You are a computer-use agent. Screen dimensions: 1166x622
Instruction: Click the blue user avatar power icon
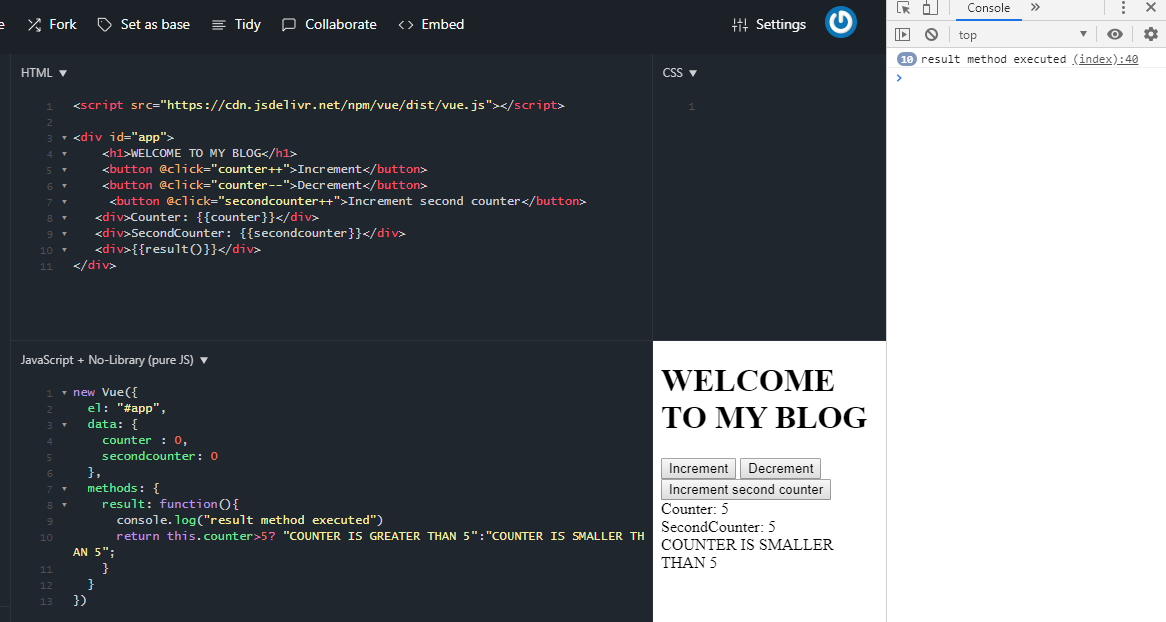(841, 22)
